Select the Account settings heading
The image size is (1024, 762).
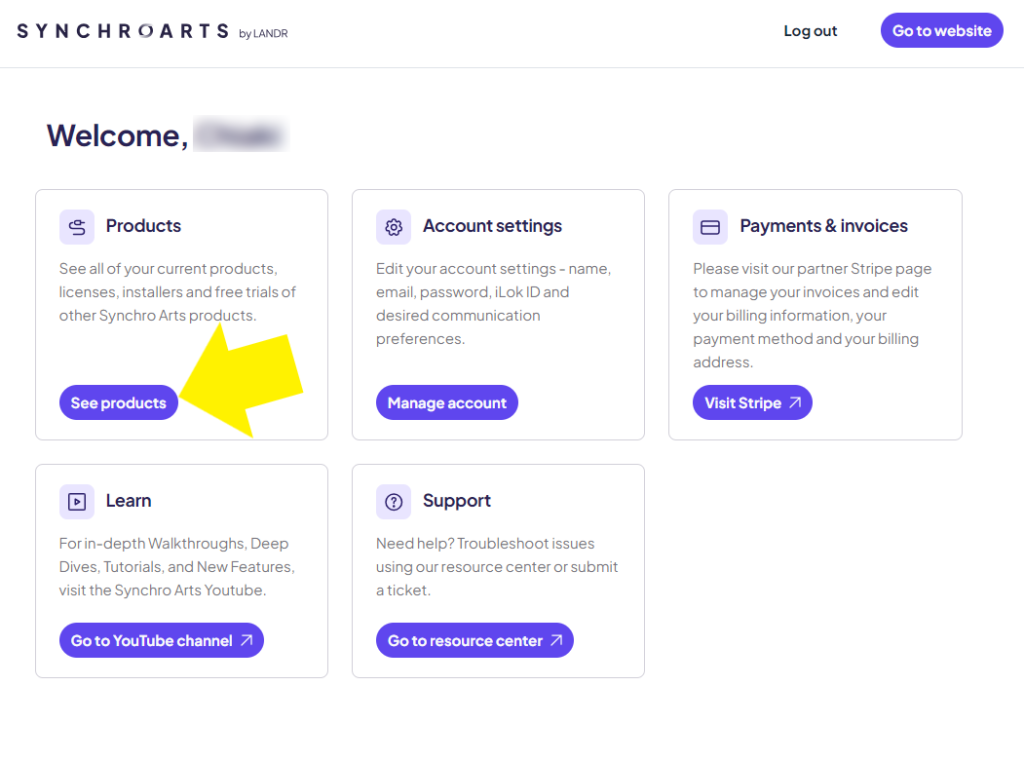492,226
